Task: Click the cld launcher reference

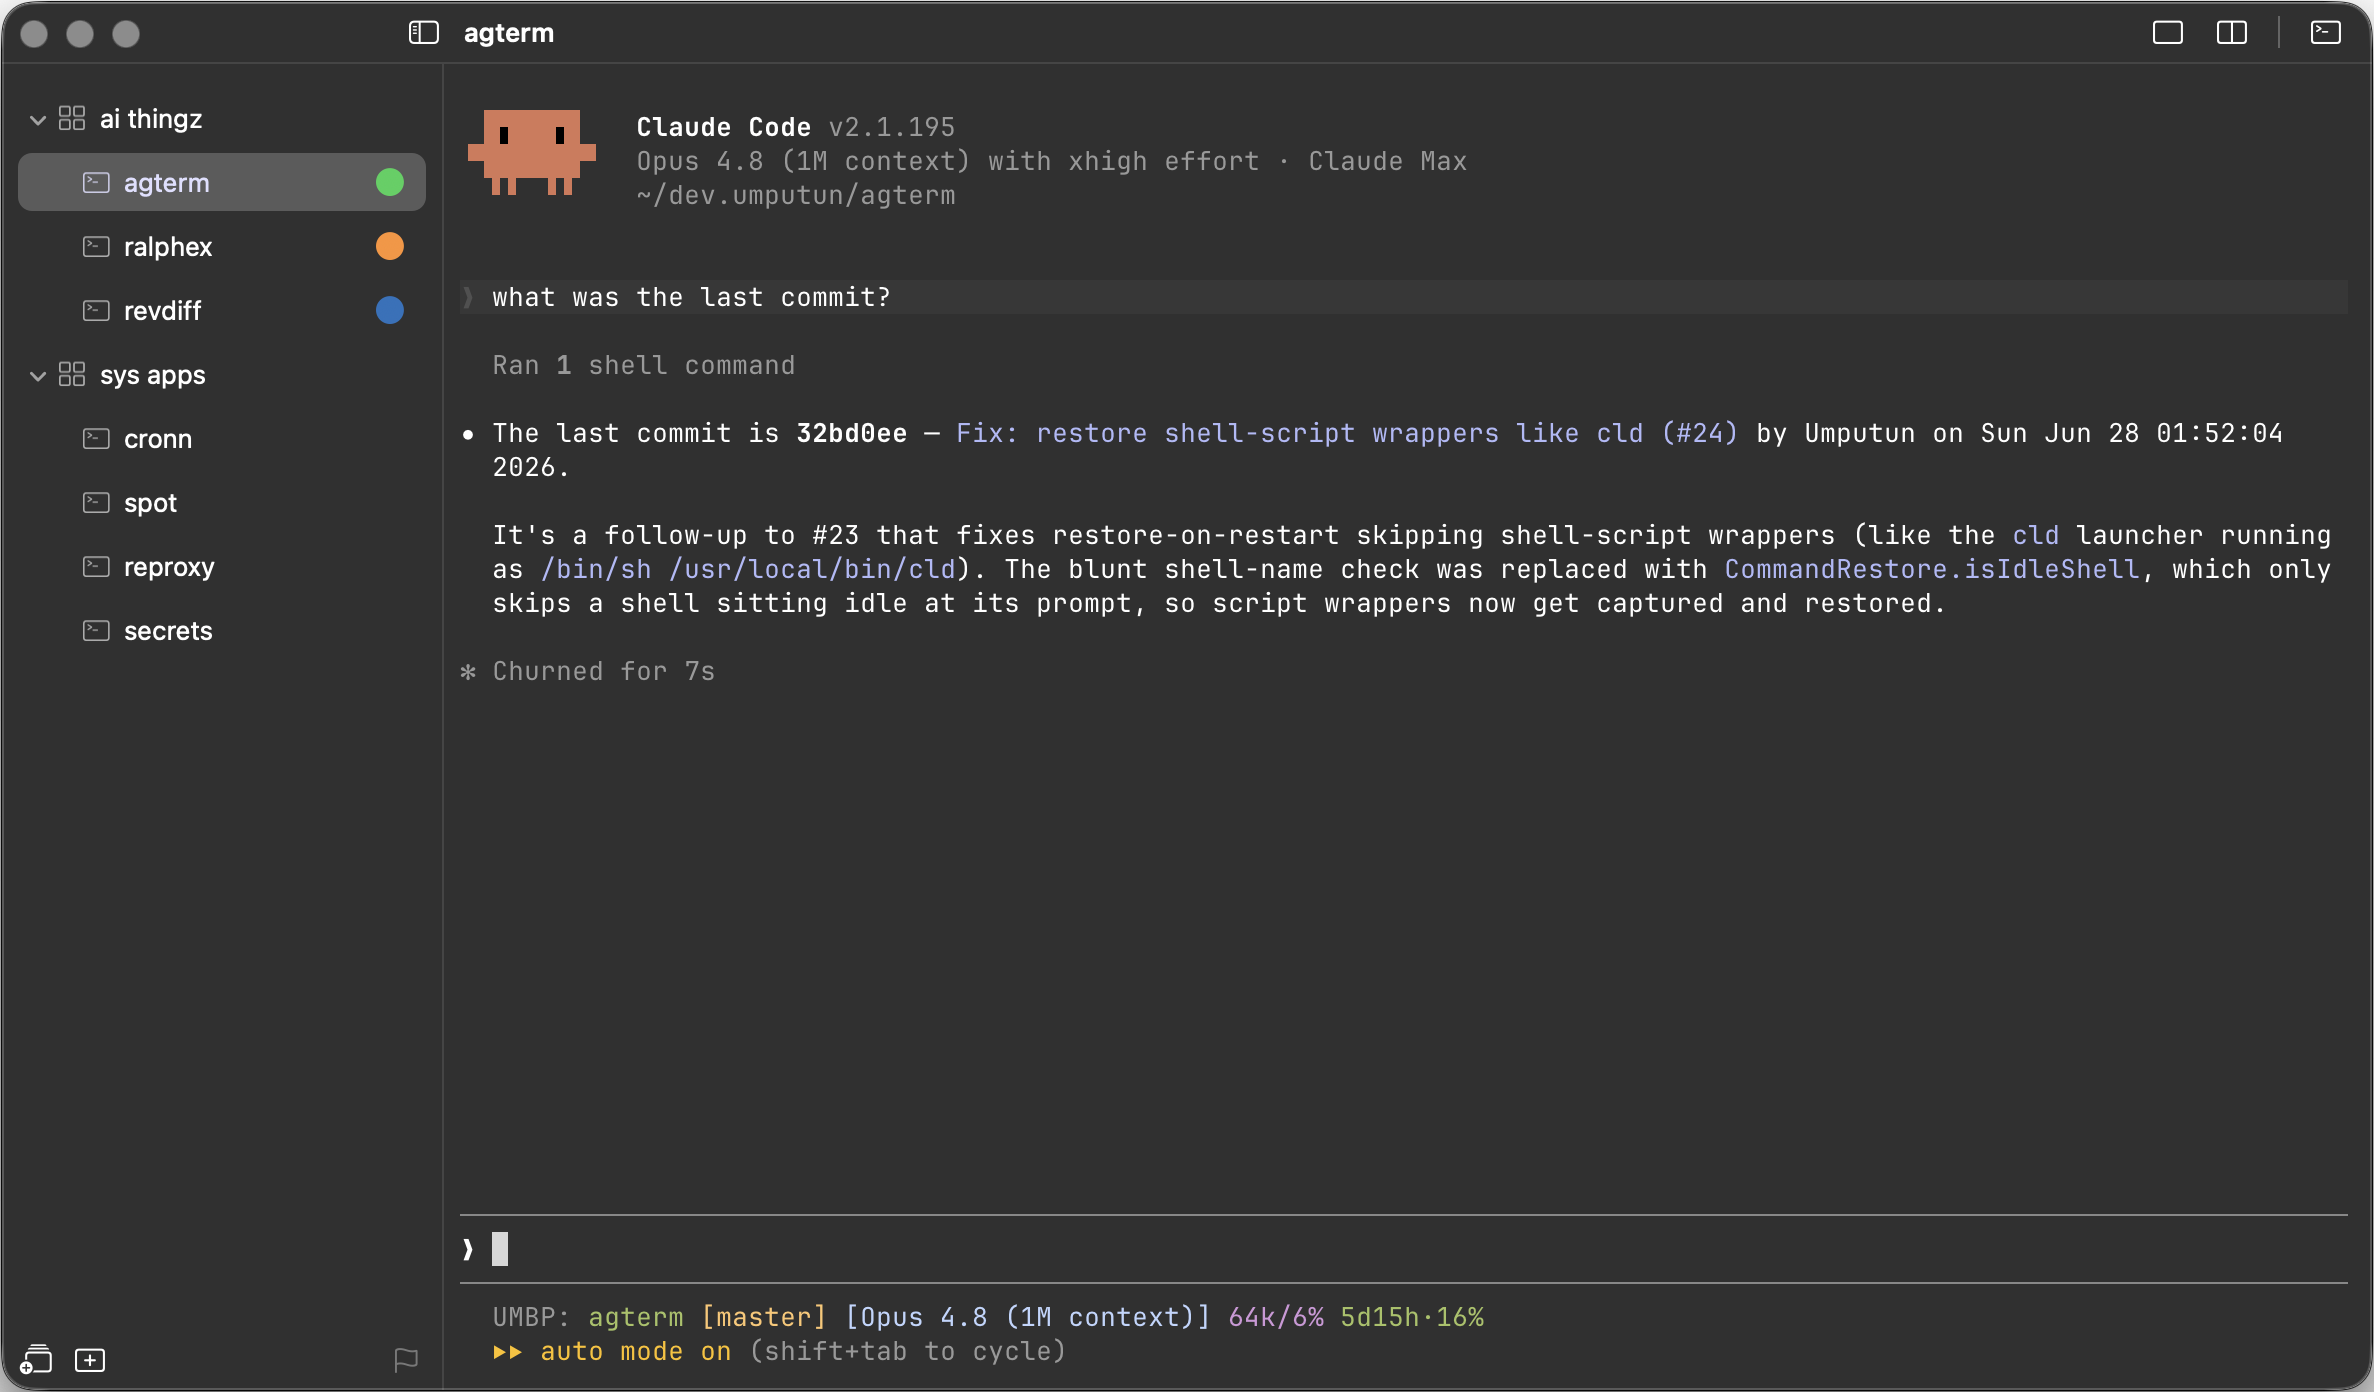Action: point(2035,535)
